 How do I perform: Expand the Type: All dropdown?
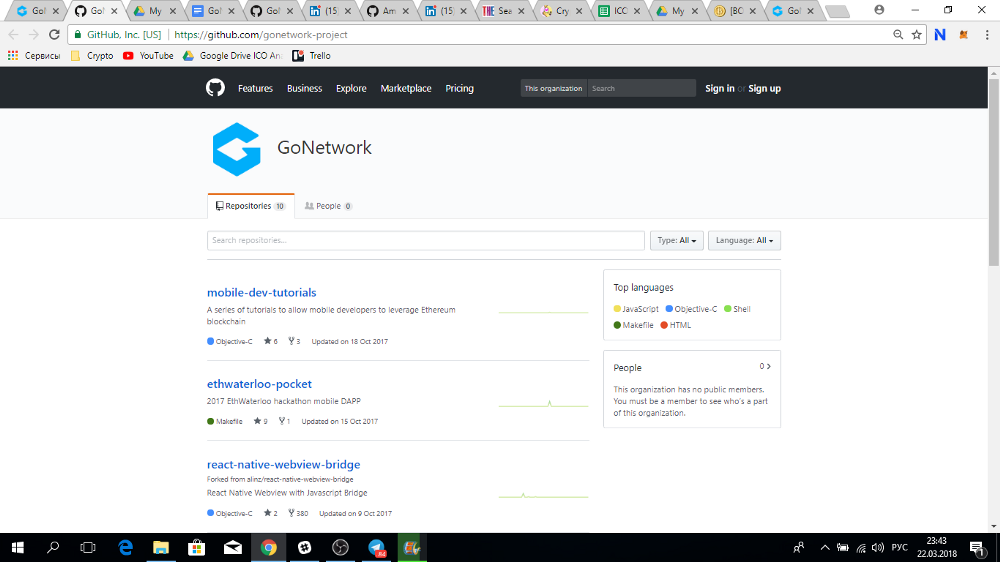pyautogui.click(x=677, y=240)
